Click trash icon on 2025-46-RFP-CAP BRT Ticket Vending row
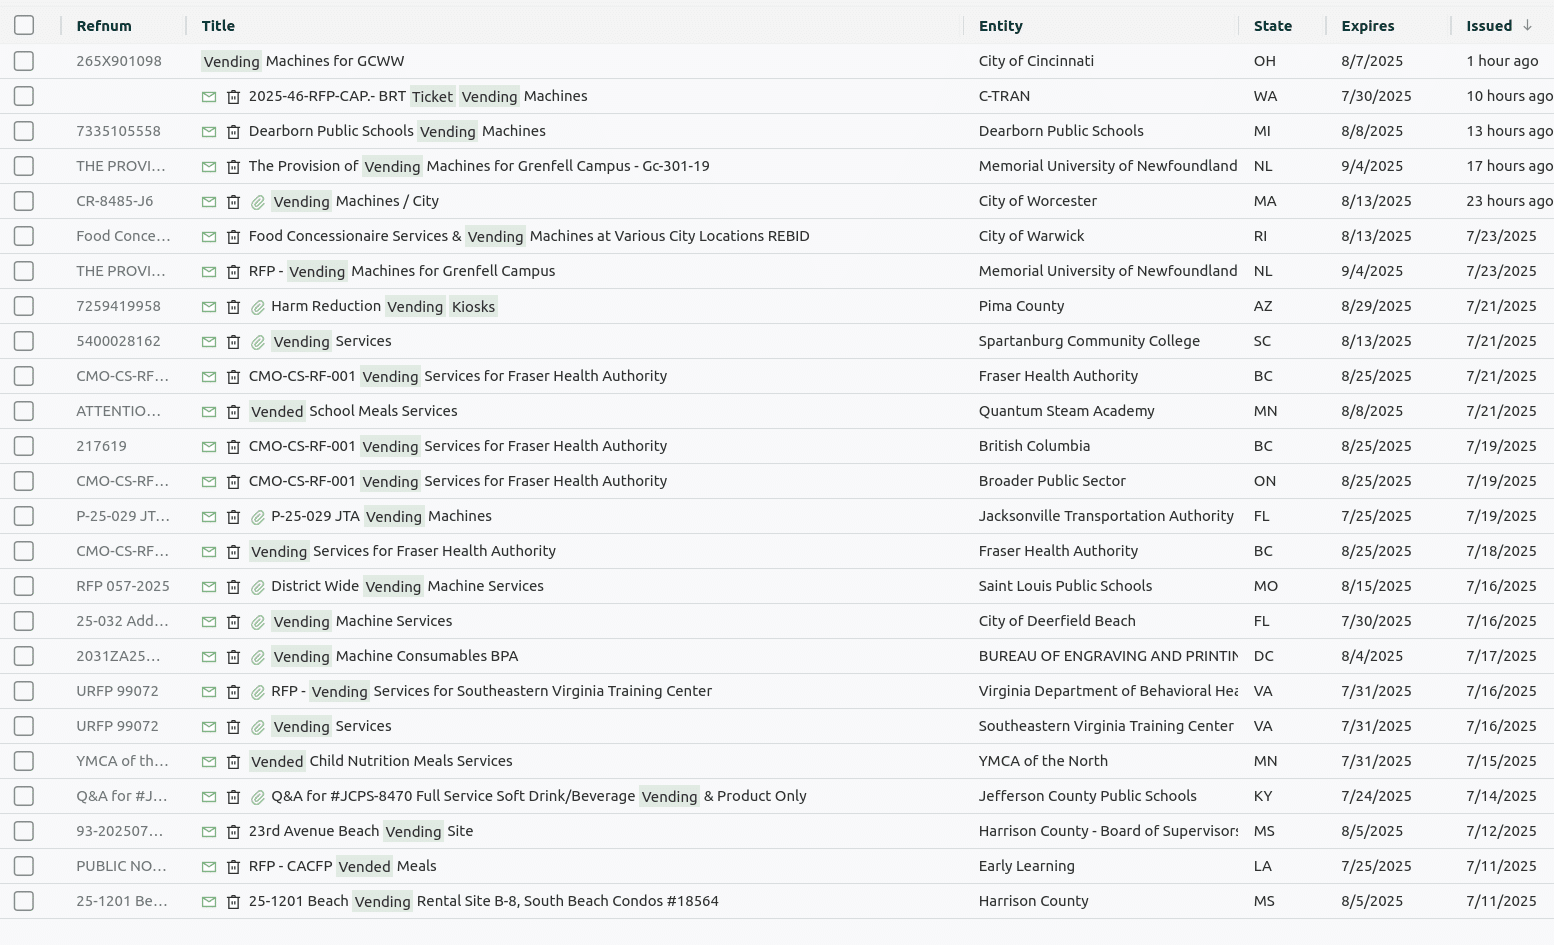This screenshot has width=1554, height=945. pyautogui.click(x=233, y=97)
